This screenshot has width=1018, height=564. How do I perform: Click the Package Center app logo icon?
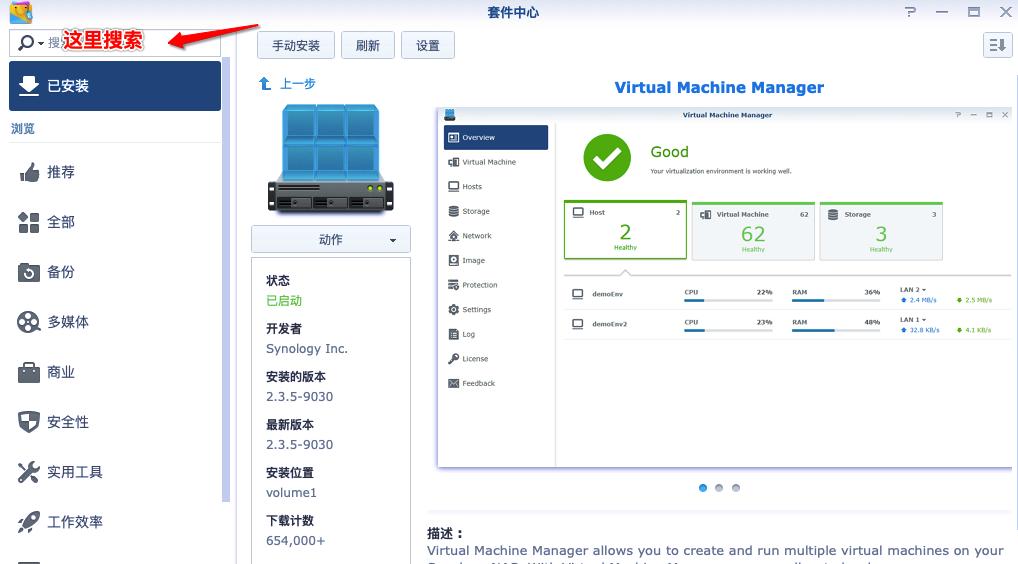coord(21,12)
